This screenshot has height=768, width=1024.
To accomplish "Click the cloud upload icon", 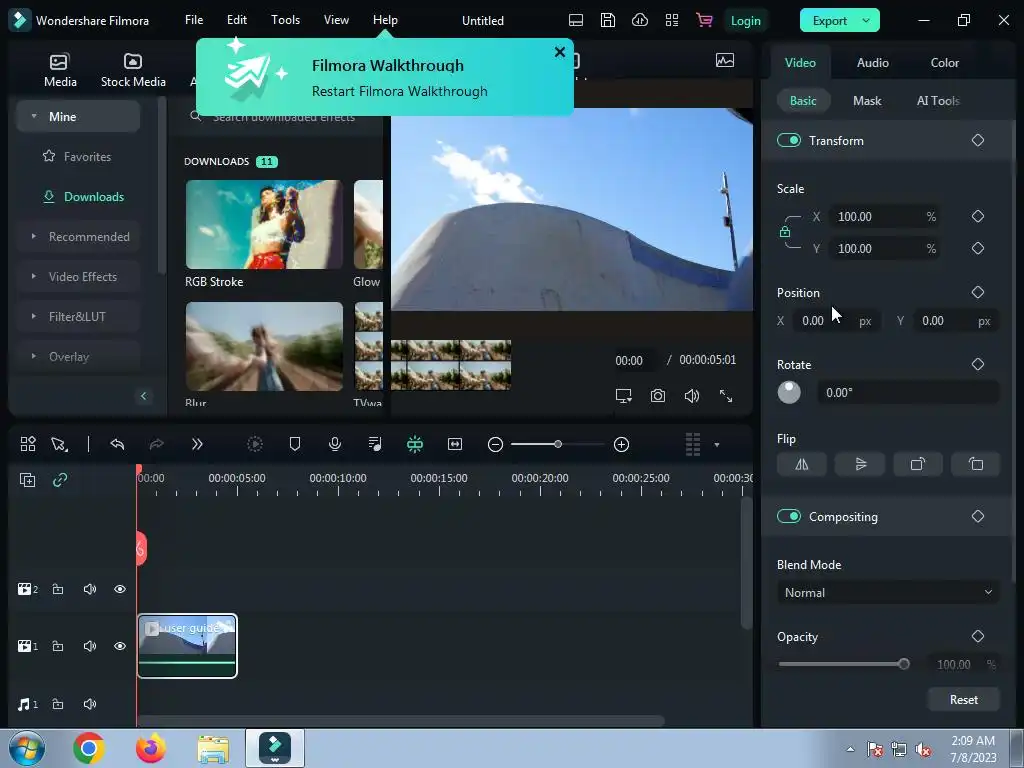I will pyautogui.click(x=639, y=20).
